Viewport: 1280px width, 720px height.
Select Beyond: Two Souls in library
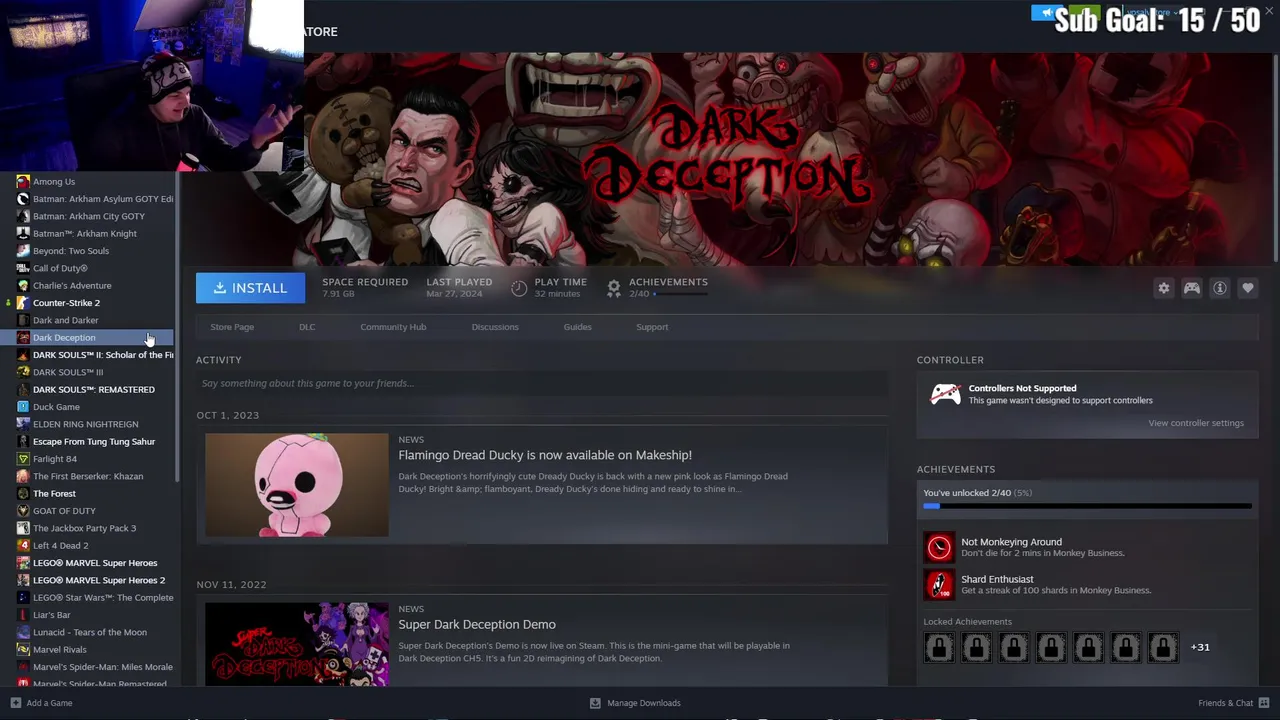(x=71, y=251)
